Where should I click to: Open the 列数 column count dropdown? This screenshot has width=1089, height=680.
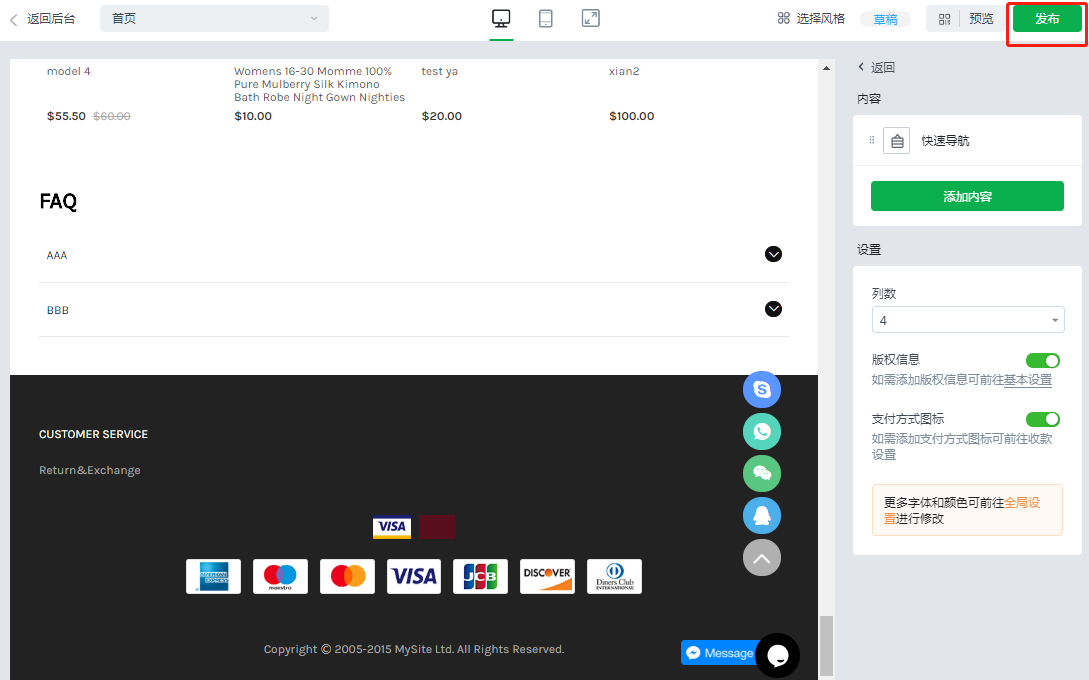coord(968,320)
